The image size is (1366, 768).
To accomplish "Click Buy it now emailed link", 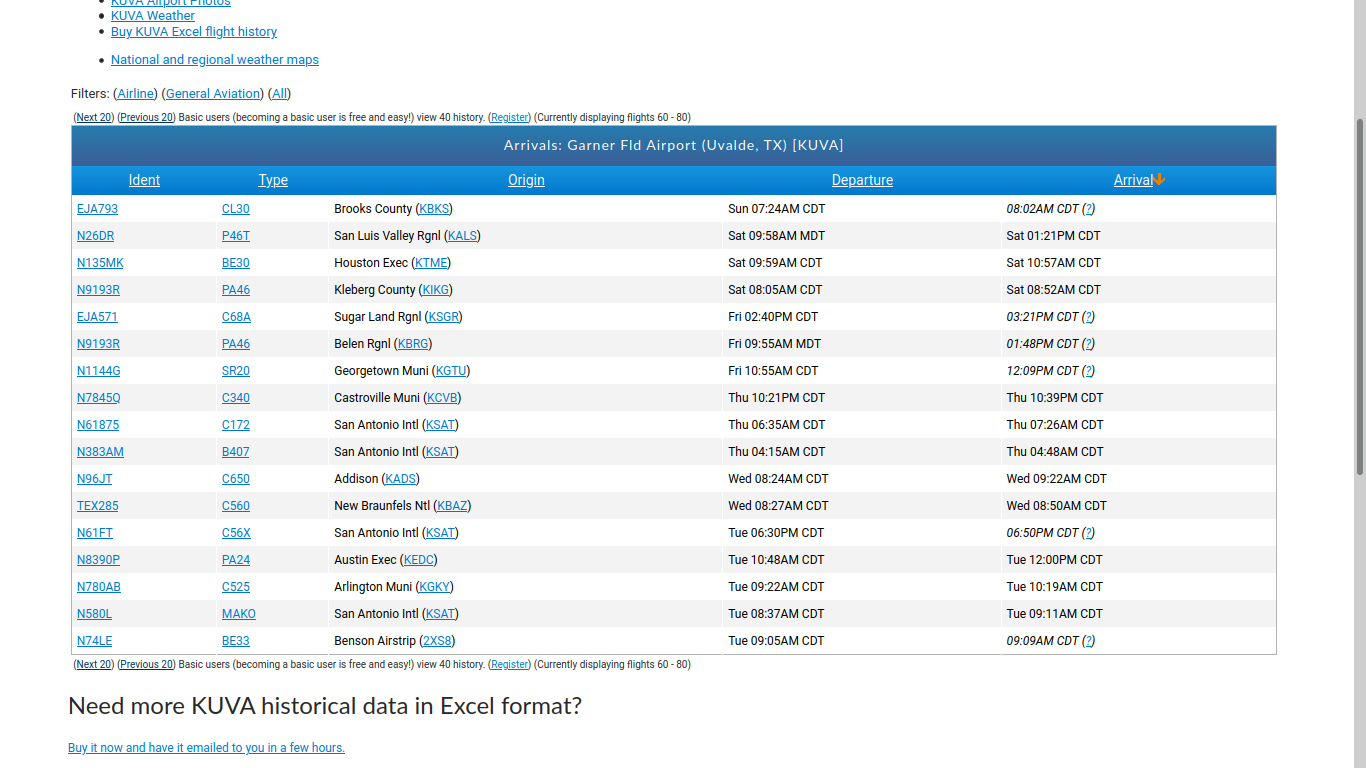I will [x=206, y=748].
